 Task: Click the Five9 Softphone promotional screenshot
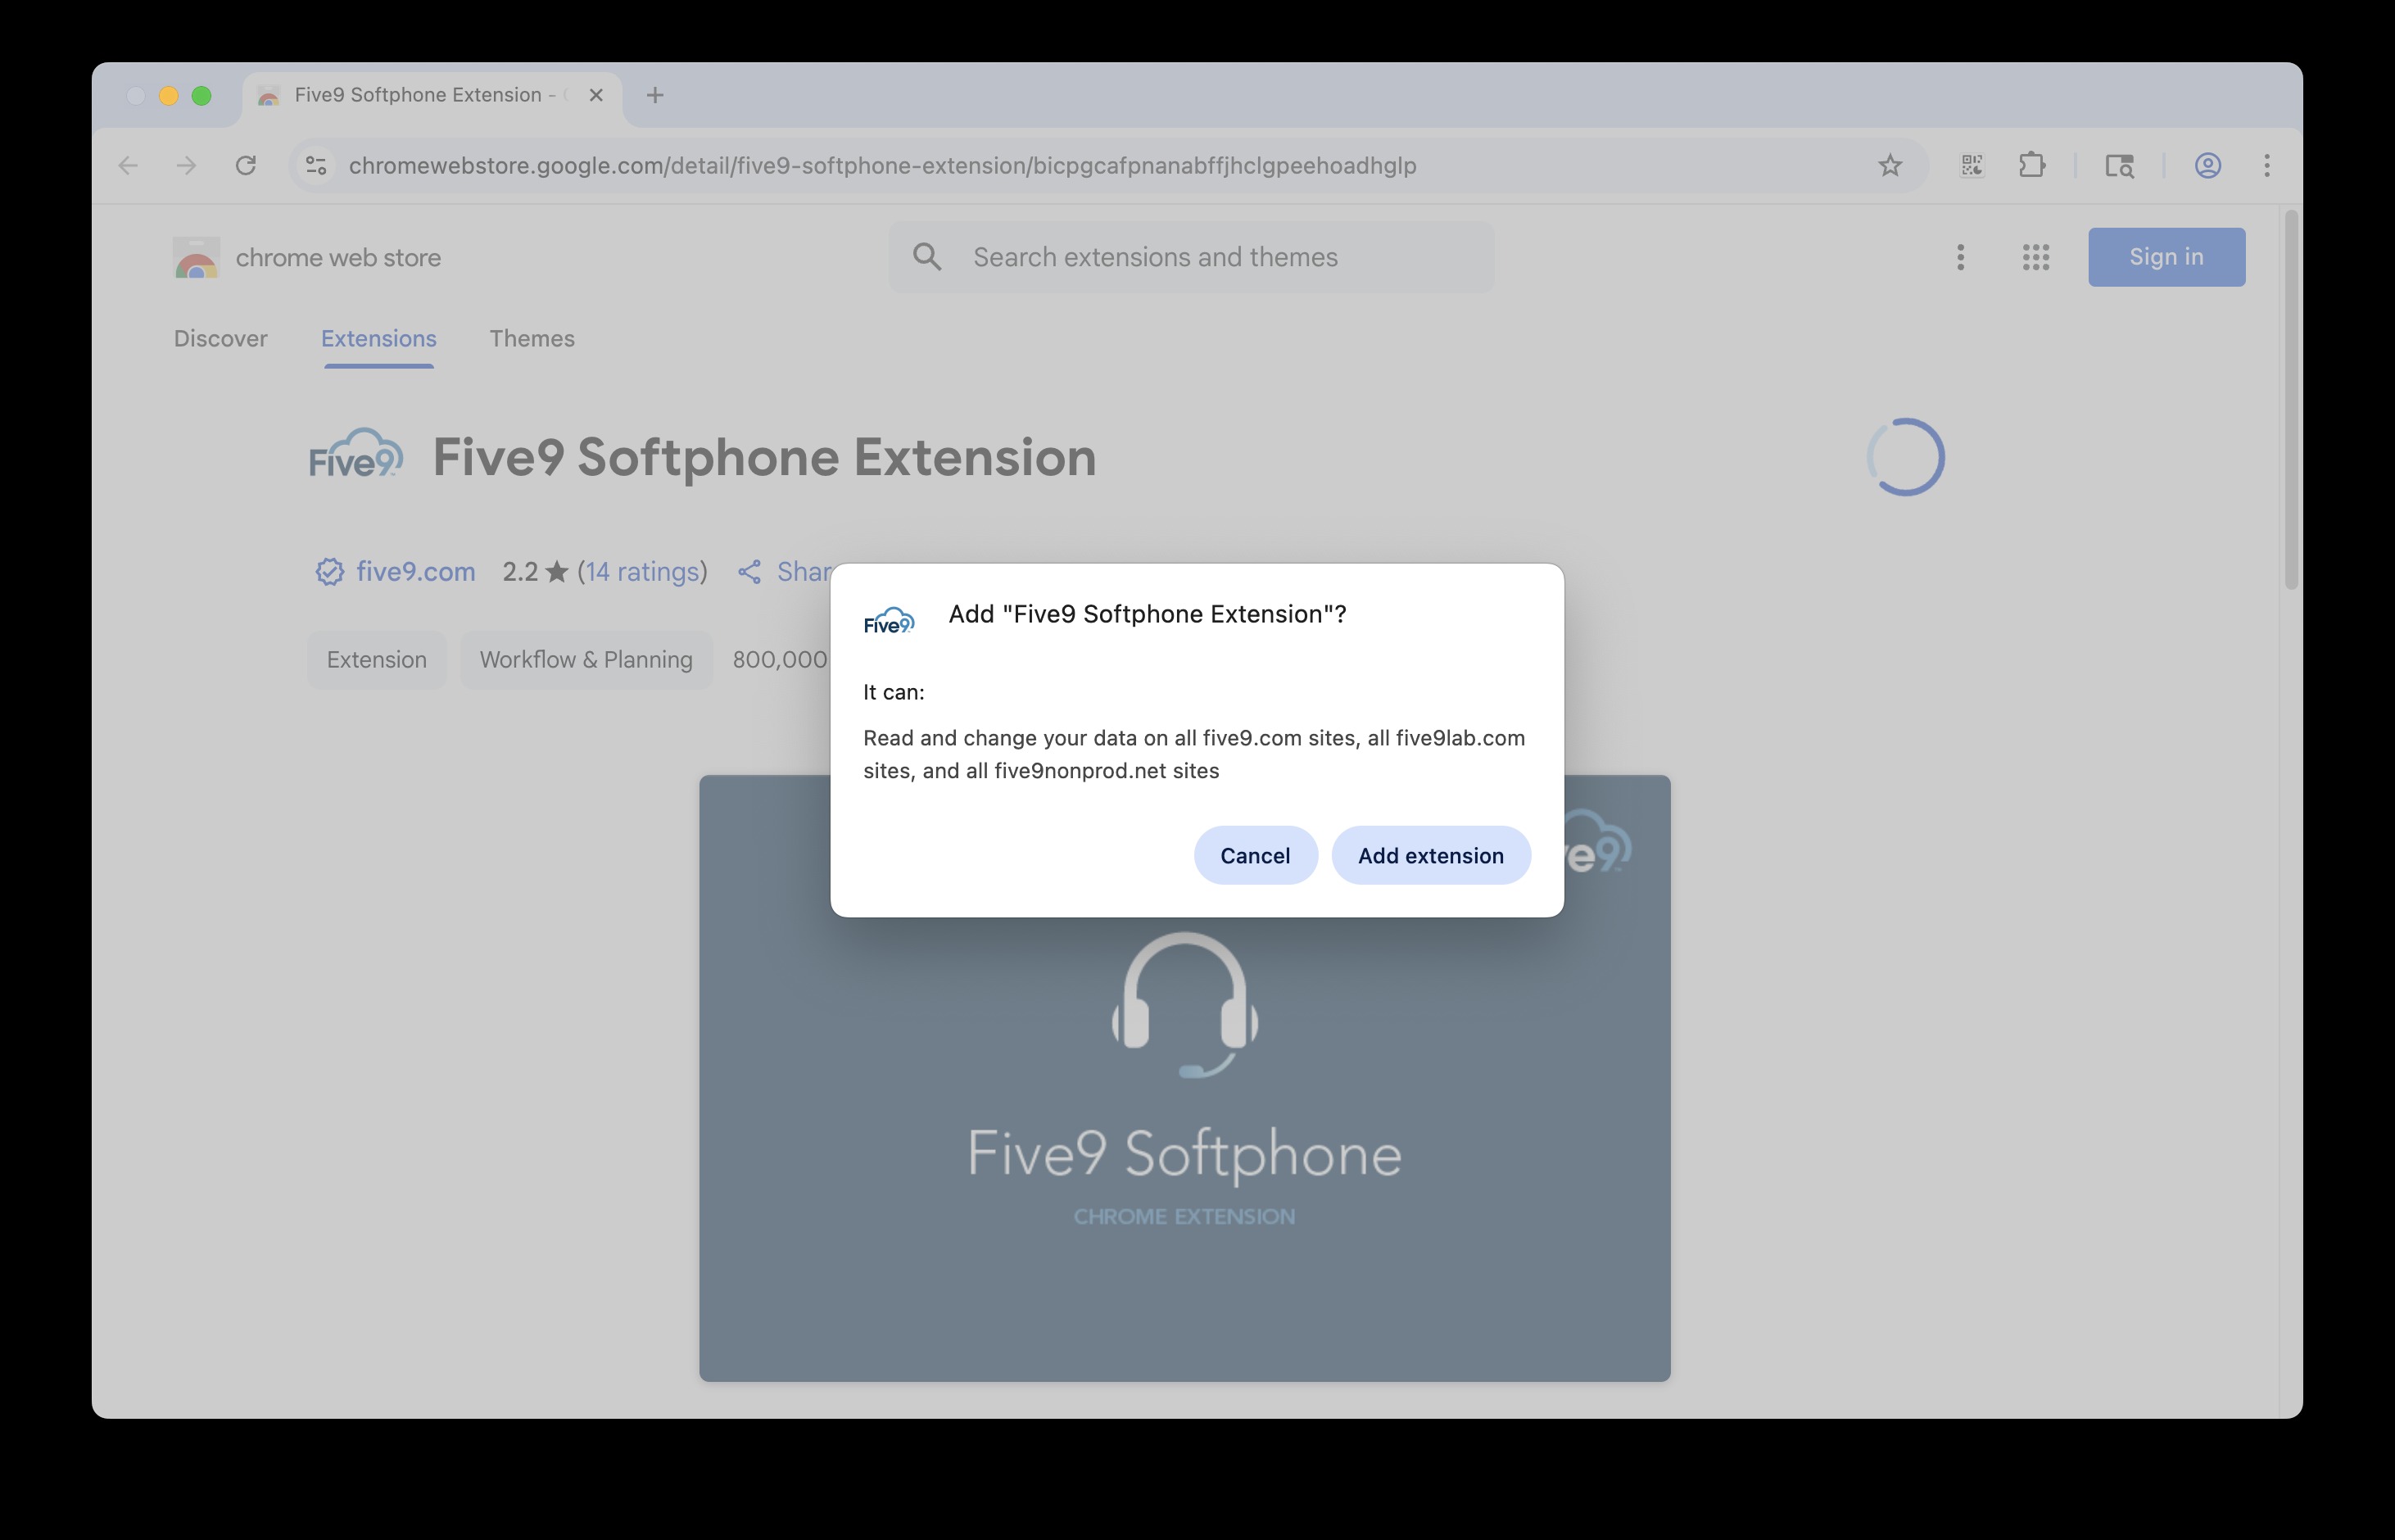1184,1078
